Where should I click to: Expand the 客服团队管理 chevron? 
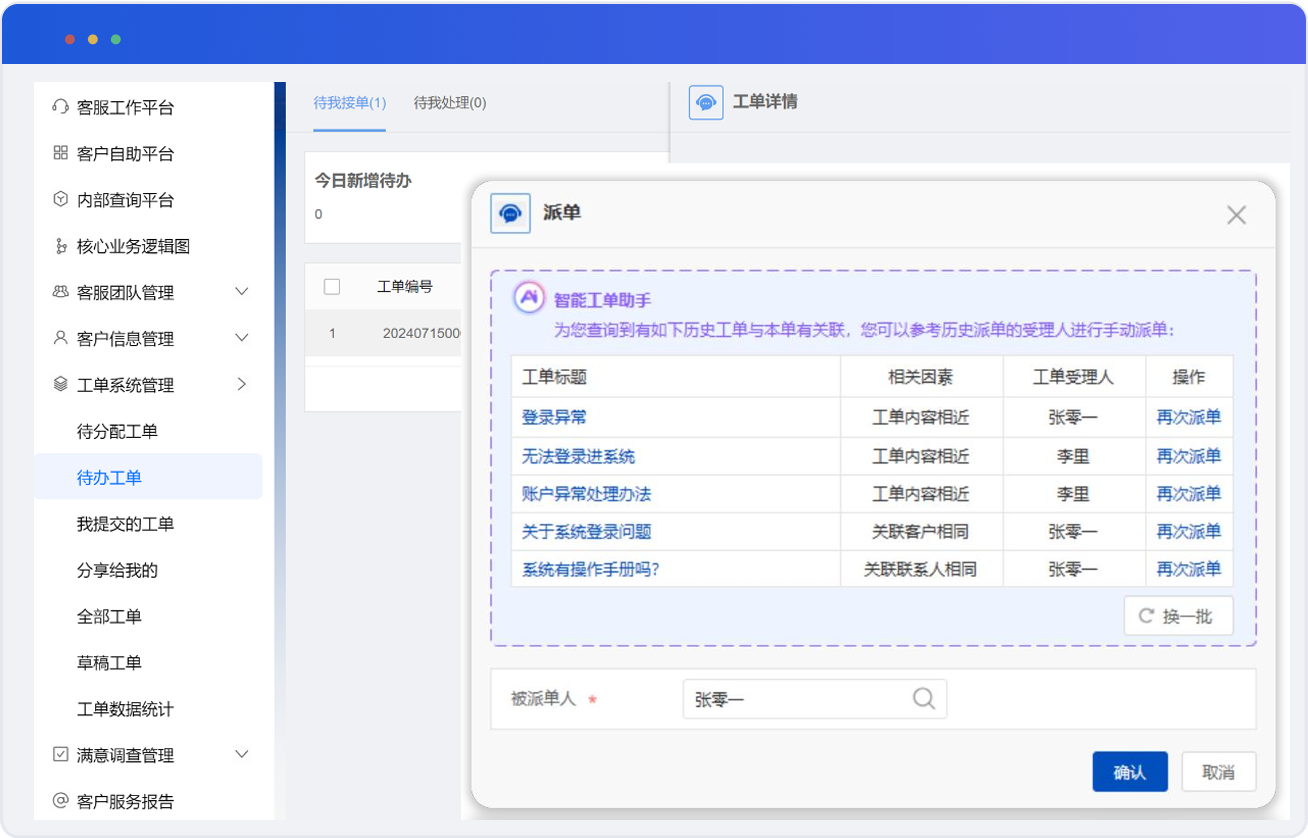(241, 291)
